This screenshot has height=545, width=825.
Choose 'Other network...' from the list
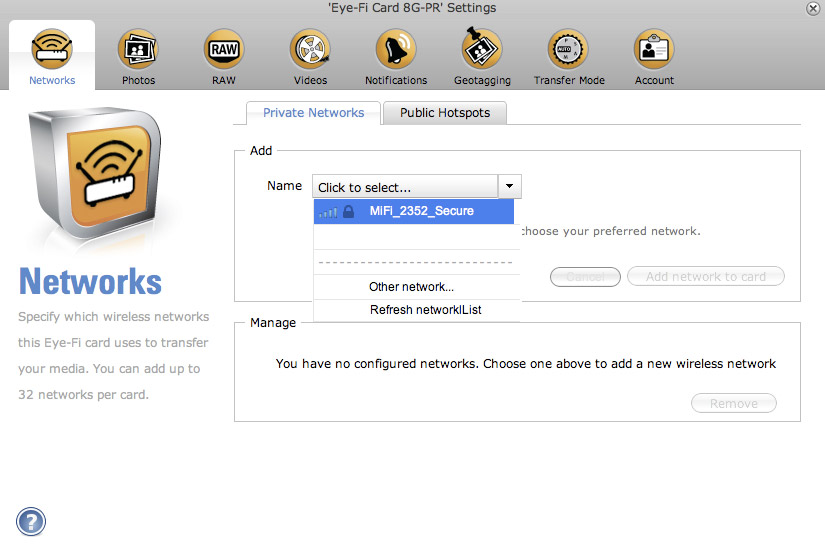point(417,287)
